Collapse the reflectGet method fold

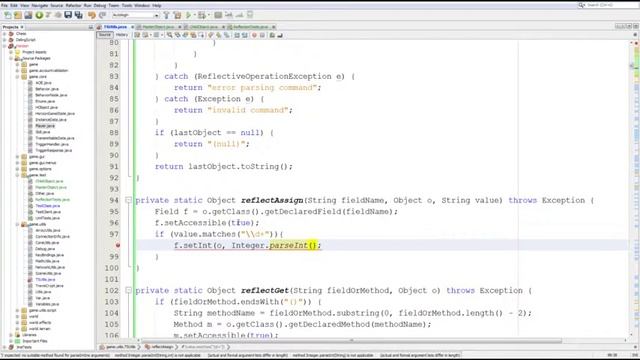pyautogui.click(x=128, y=291)
